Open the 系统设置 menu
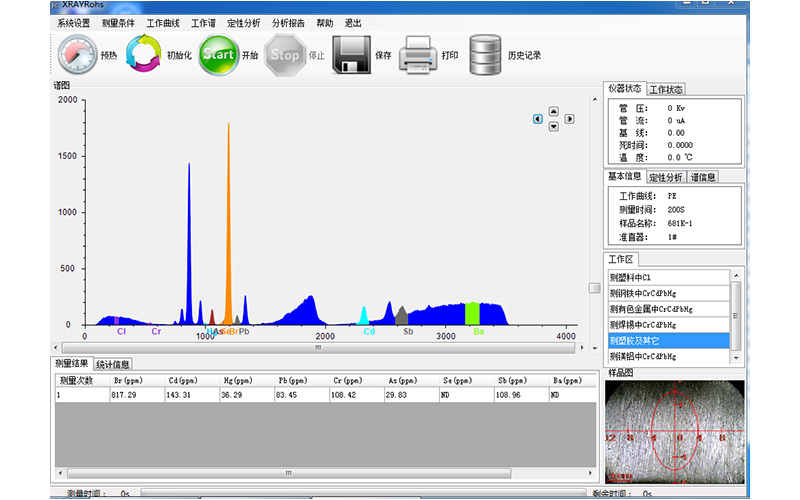 coord(73,22)
